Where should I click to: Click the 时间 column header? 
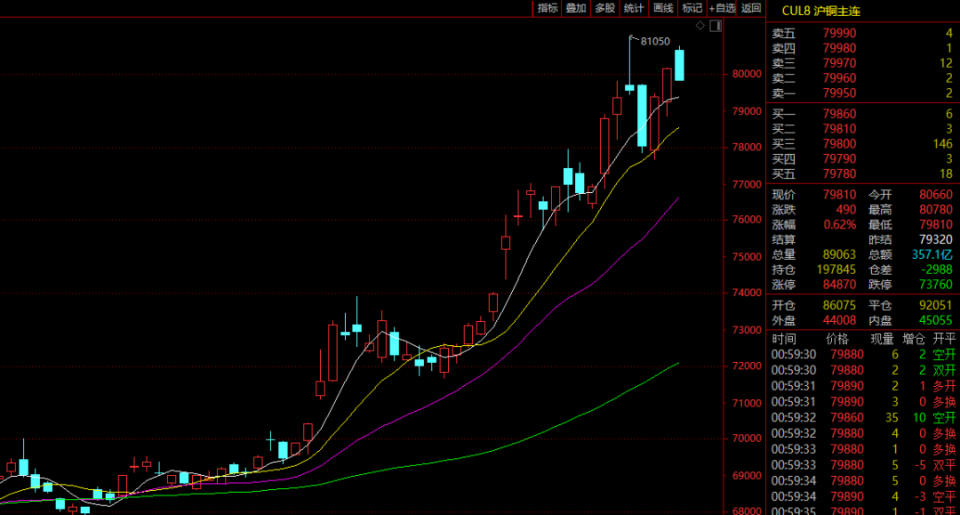tap(784, 339)
